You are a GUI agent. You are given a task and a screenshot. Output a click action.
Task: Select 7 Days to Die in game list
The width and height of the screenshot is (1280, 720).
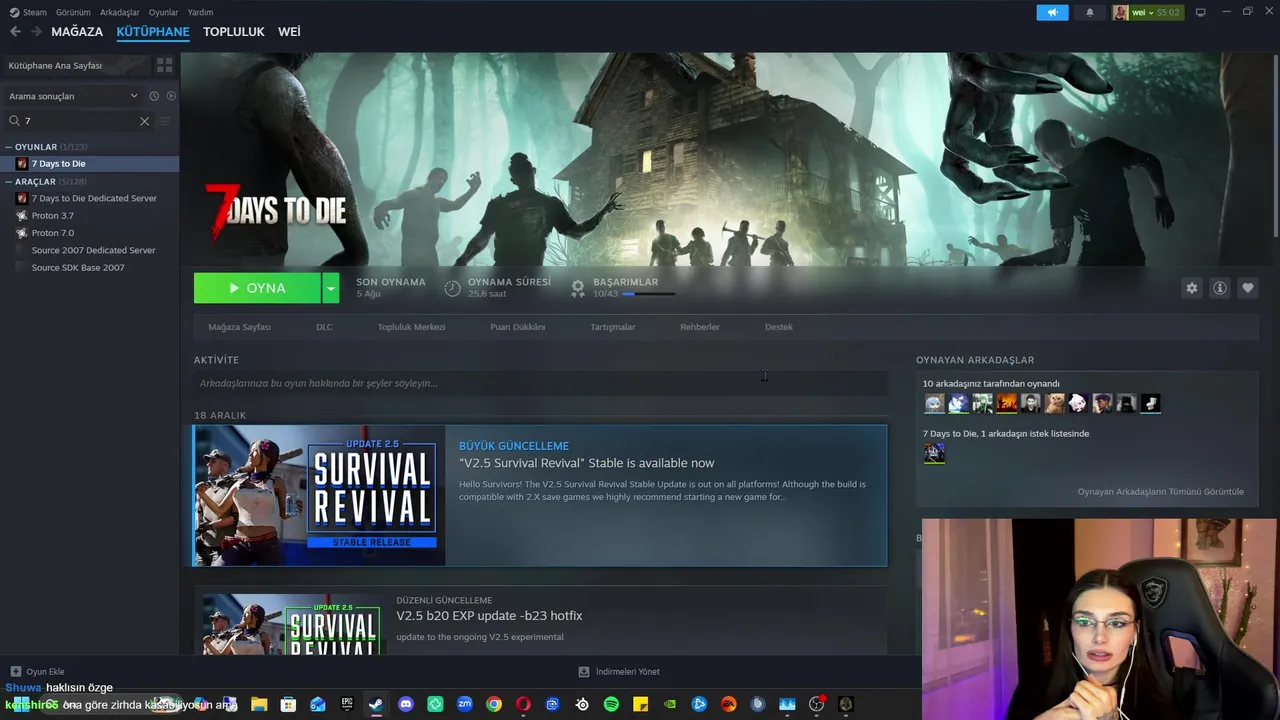(x=90, y=164)
